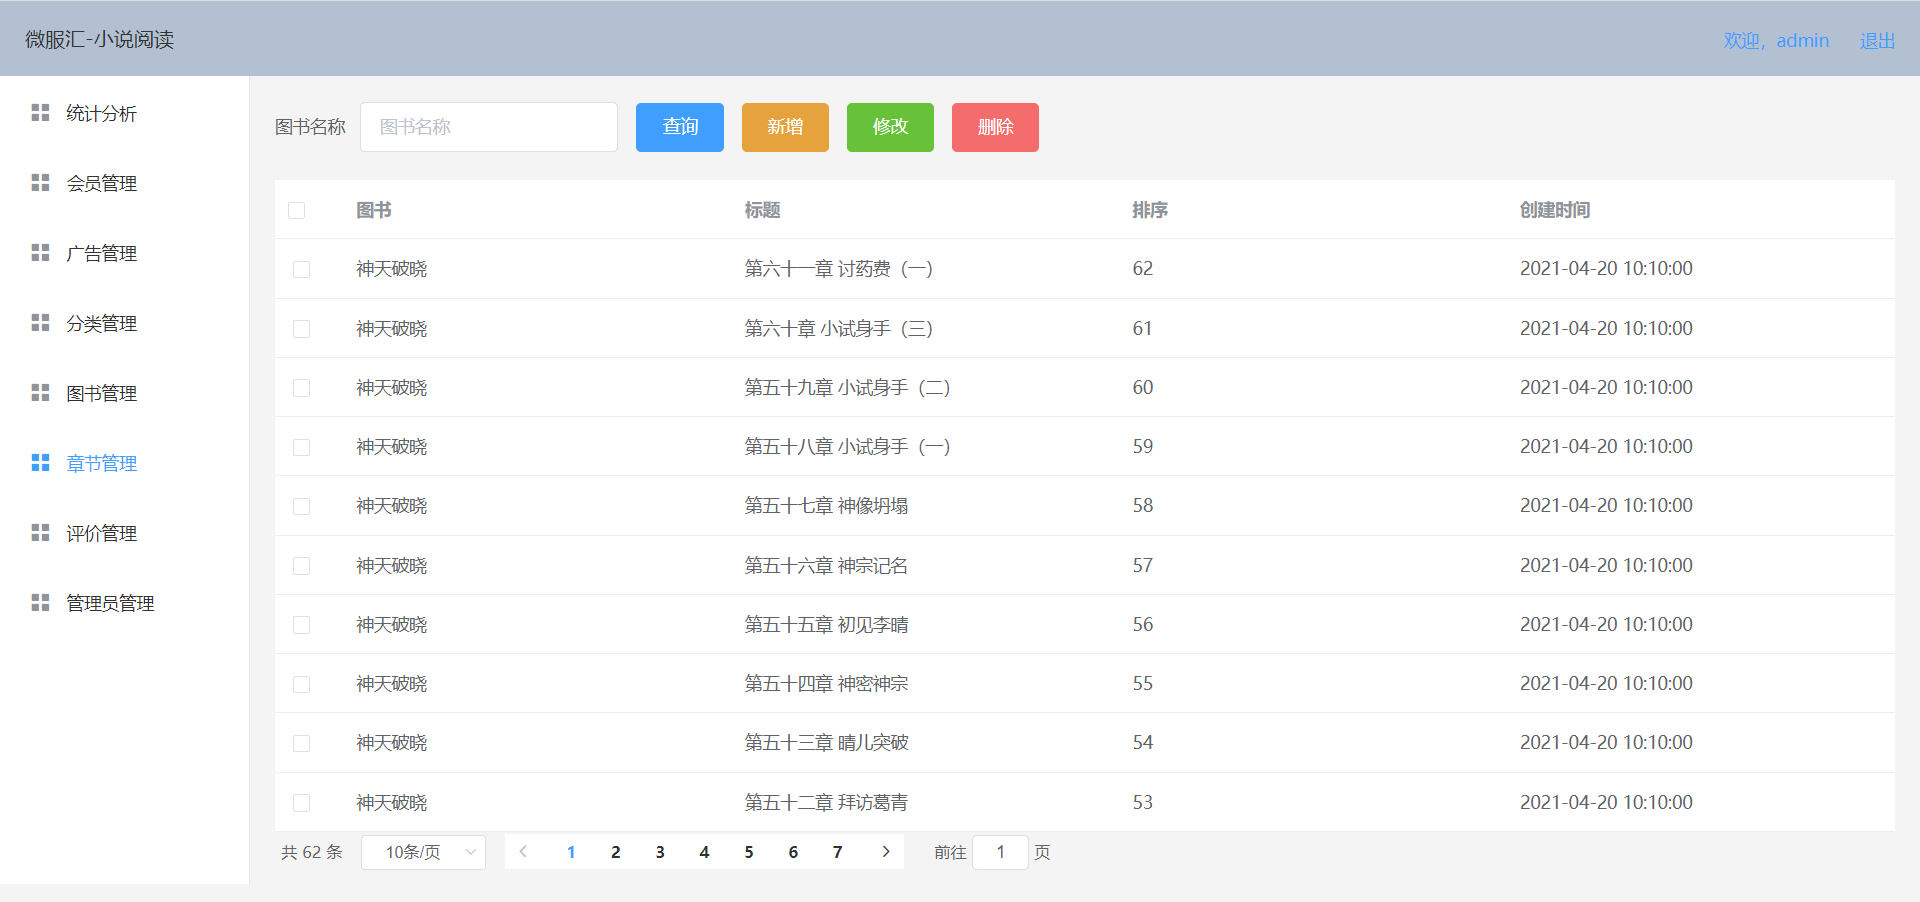Click the grid icon beside 管理员管理
This screenshot has height=902, width=1920.
coord(40,602)
